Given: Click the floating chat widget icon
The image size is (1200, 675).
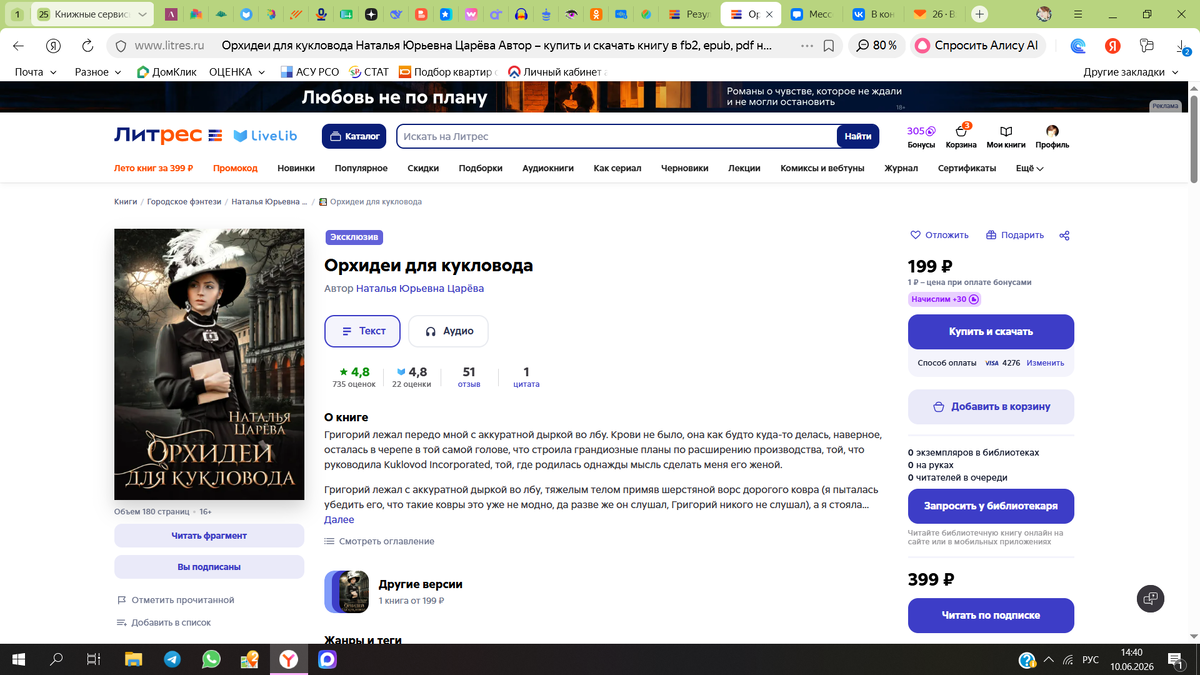Looking at the screenshot, I should click(1151, 598).
